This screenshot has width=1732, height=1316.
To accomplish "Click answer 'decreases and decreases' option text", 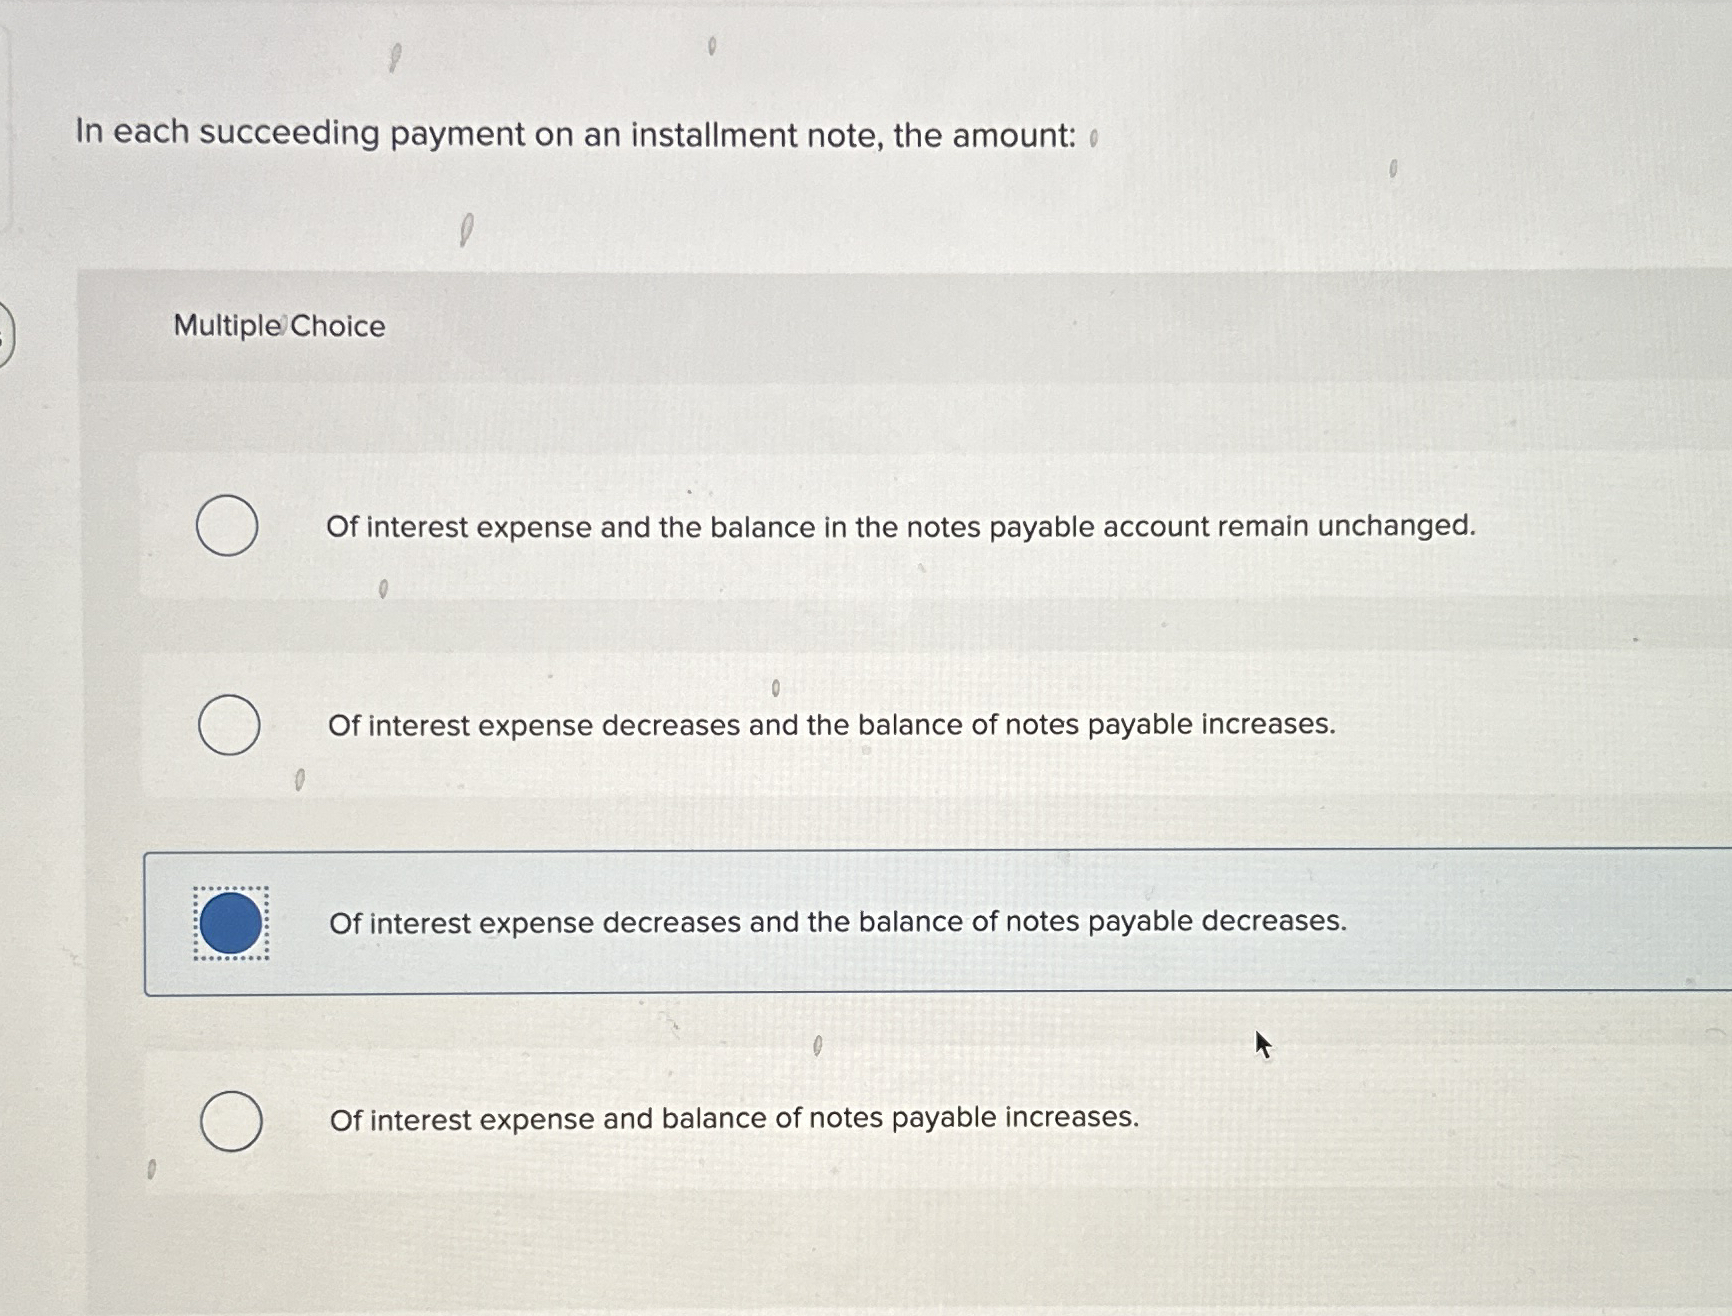I will point(840,922).
